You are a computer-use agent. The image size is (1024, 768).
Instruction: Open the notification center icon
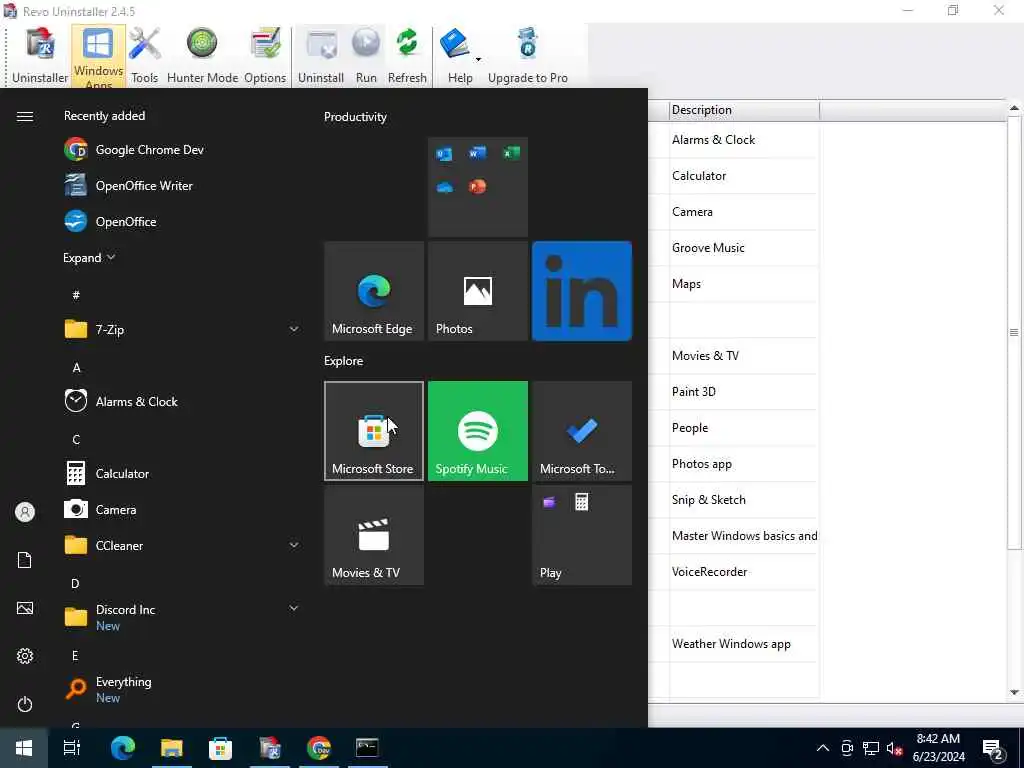(x=993, y=749)
